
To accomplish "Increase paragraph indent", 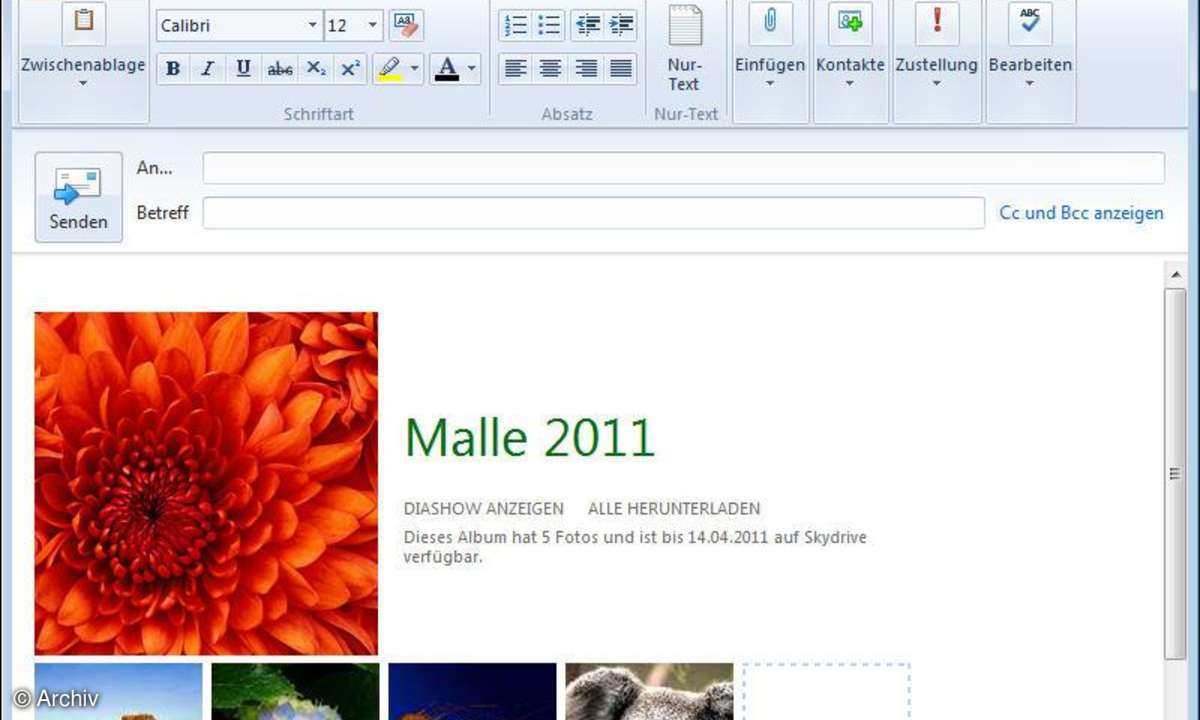I will pos(622,25).
